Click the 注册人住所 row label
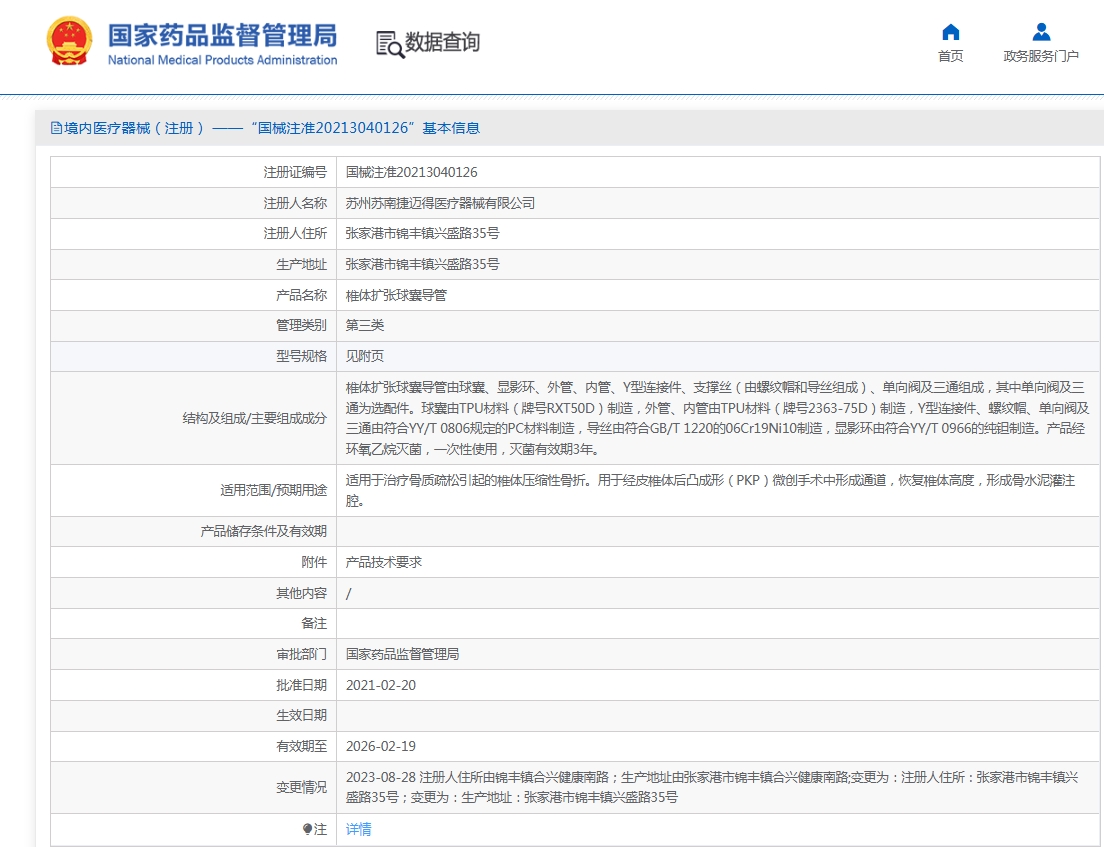 click(295, 234)
